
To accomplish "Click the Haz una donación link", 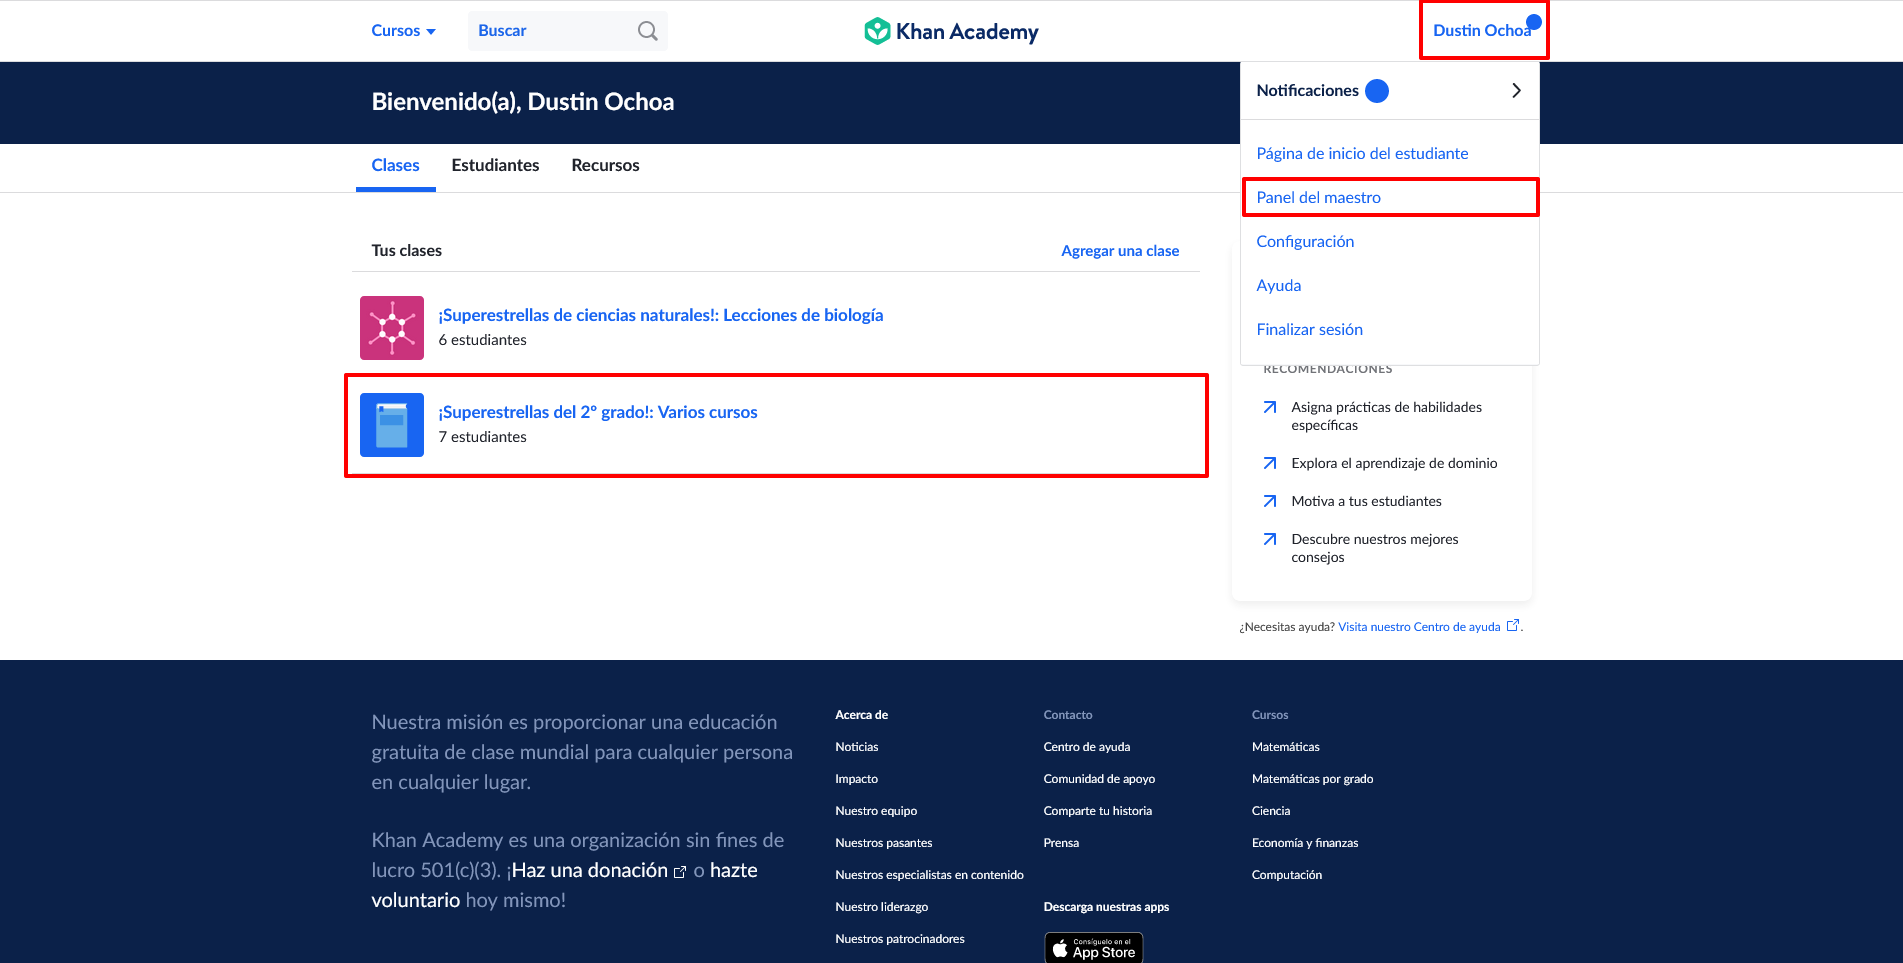I will pos(589,870).
